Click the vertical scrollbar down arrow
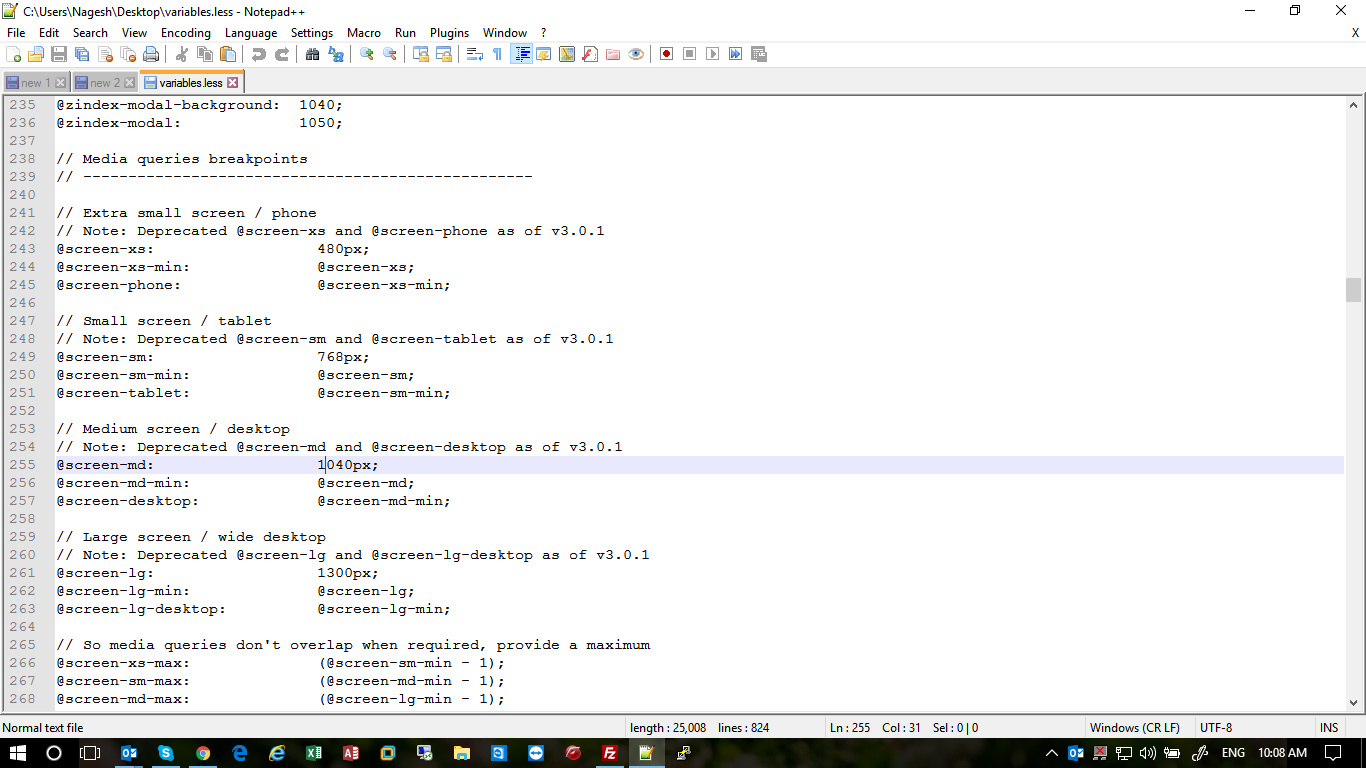 (x=1353, y=702)
